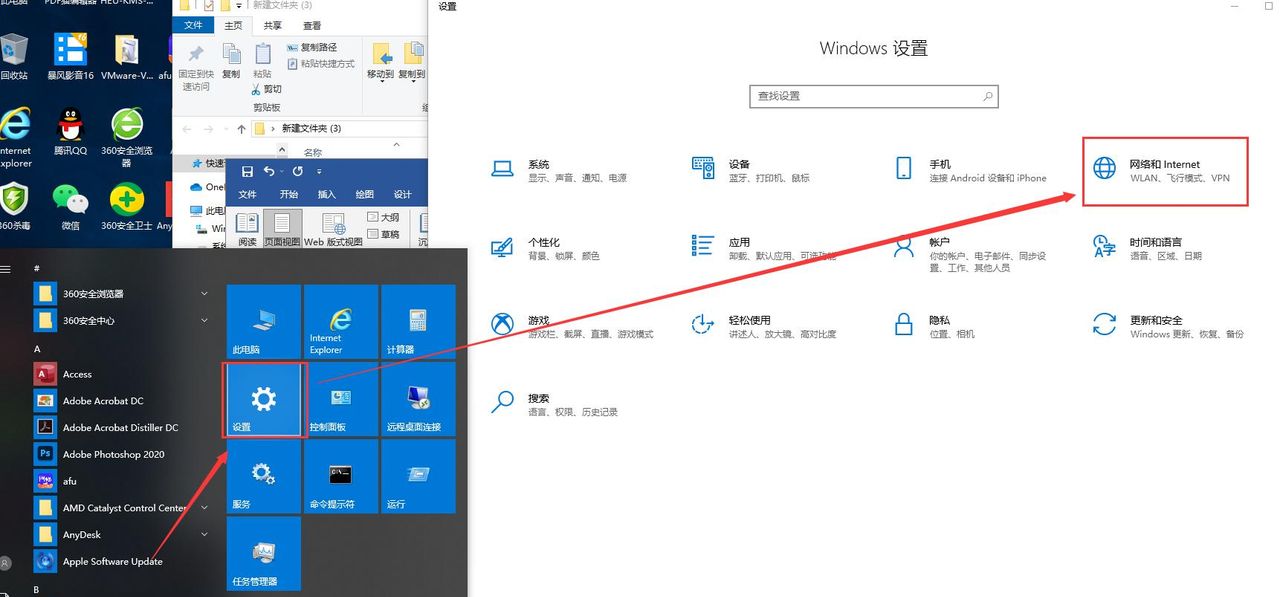Image resolution: width=1280 pixels, height=597 pixels.
Task: Open the 任务管理器 tile in Start menu
Action: click(x=263, y=553)
